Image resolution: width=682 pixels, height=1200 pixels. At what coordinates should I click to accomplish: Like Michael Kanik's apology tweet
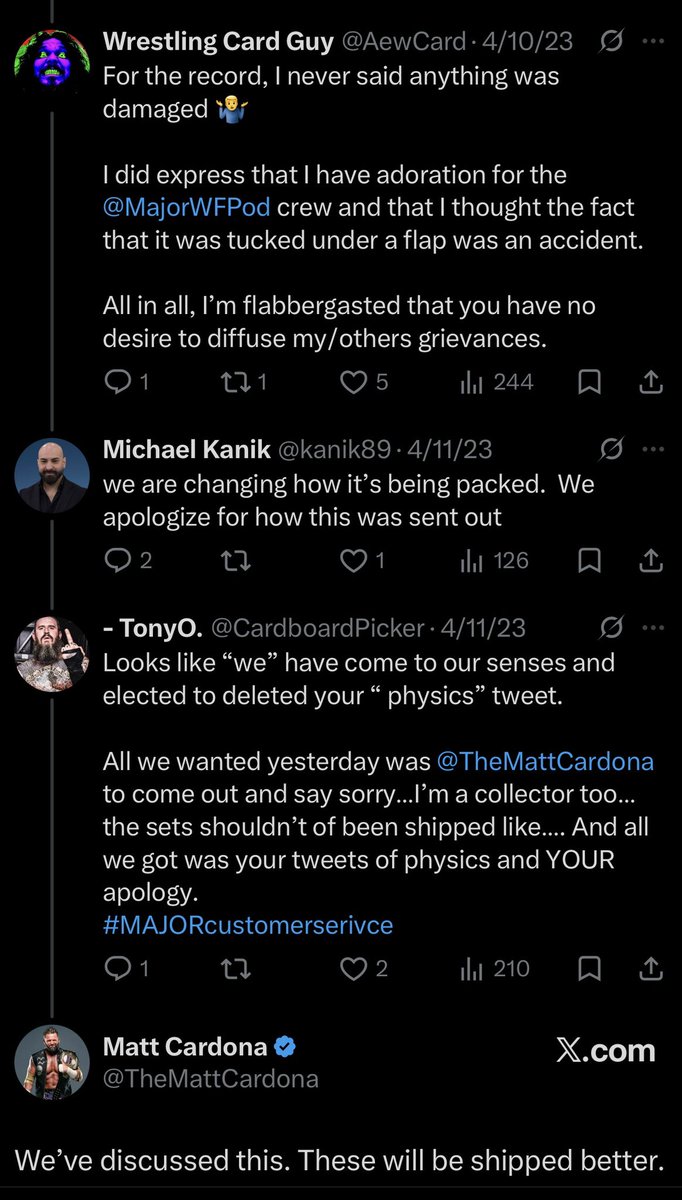[354, 561]
